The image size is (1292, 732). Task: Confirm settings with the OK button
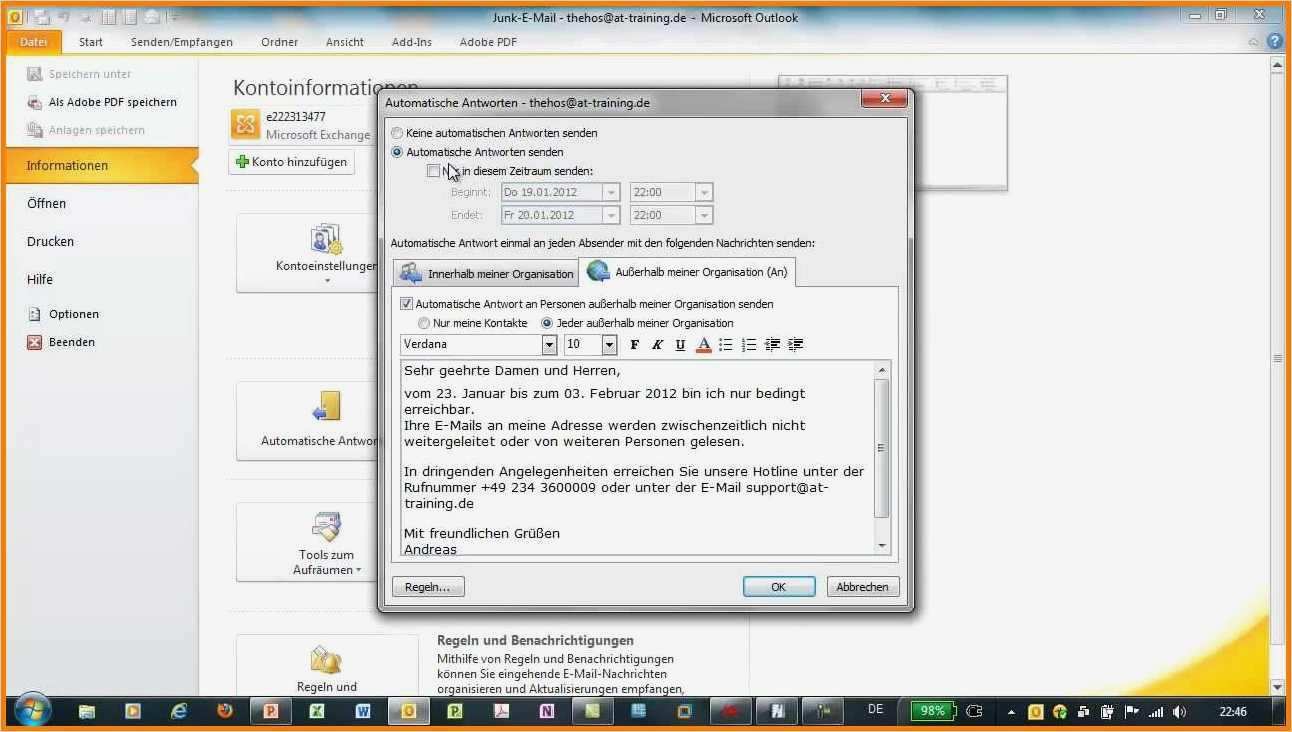pos(778,587)
